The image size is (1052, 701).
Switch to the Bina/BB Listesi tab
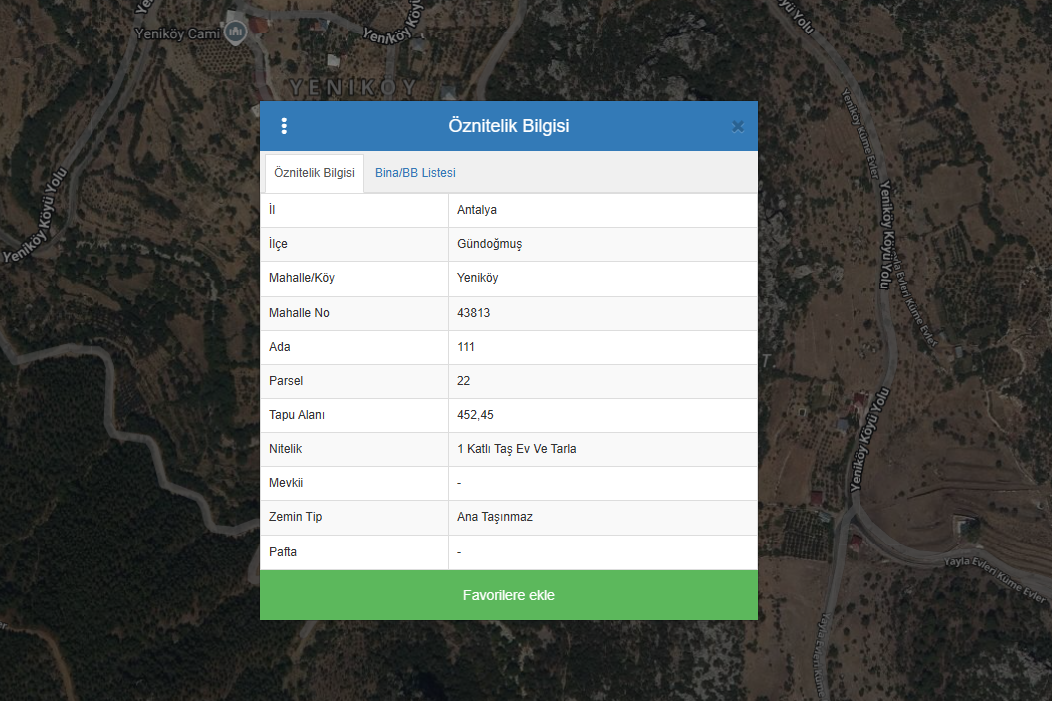415,173
